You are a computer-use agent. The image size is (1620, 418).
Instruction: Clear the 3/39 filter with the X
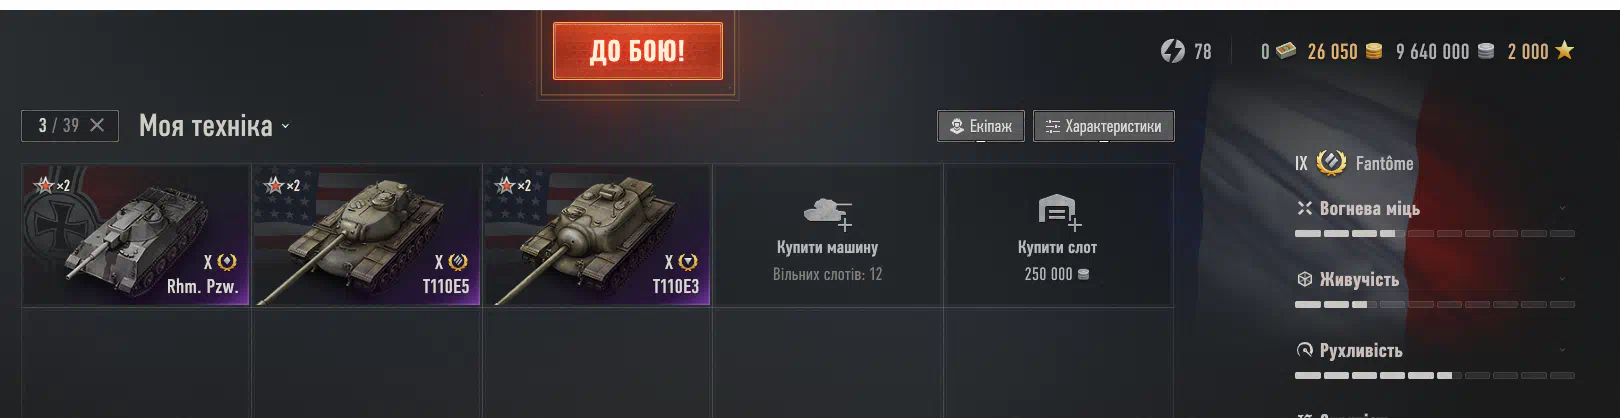click(97, 125)
